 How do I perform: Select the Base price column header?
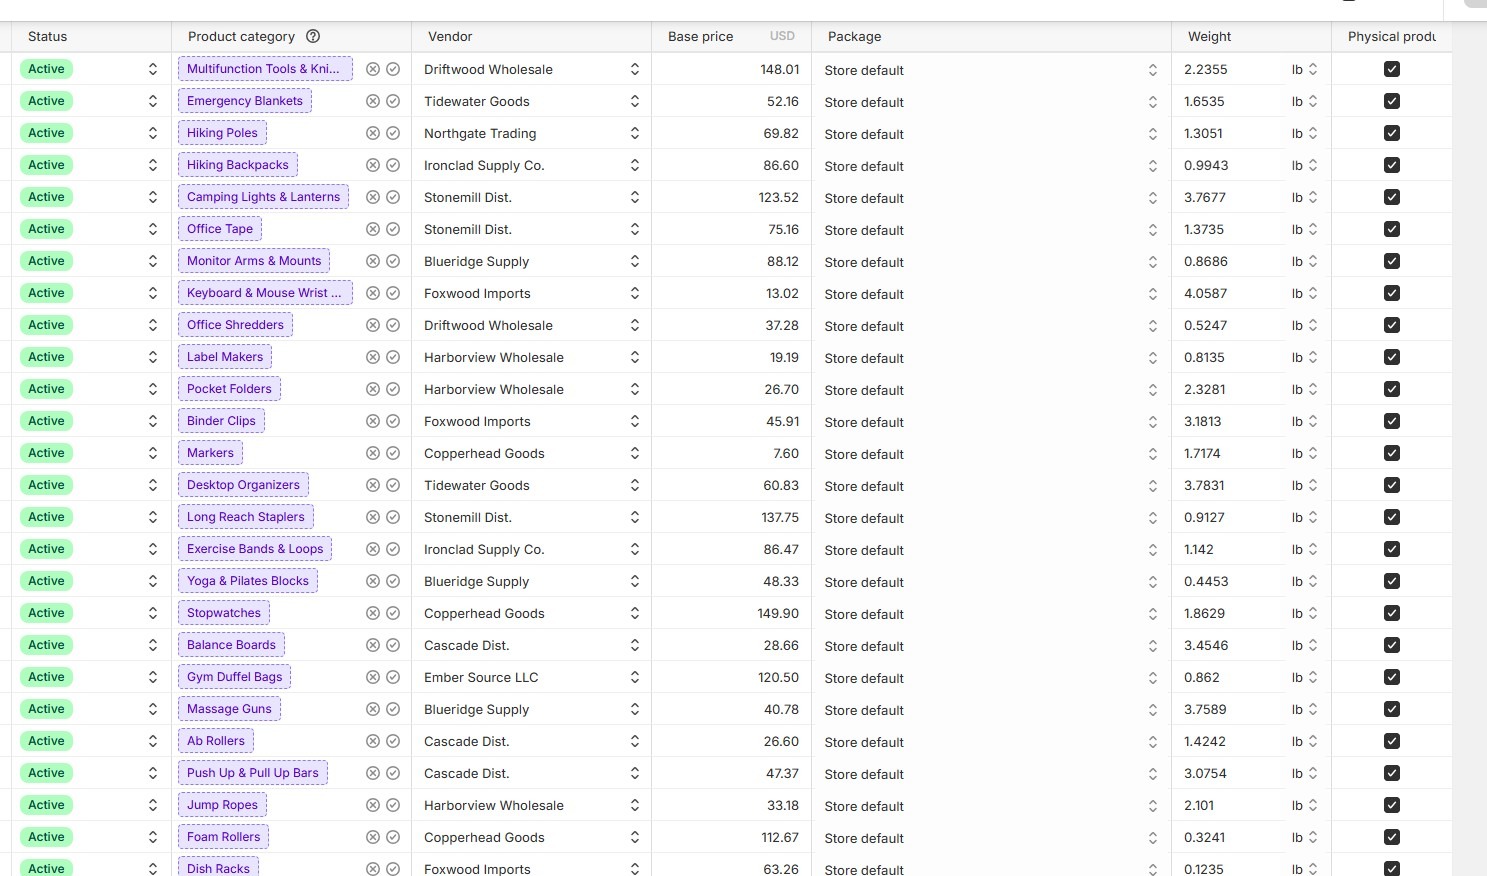coord(700,36)
